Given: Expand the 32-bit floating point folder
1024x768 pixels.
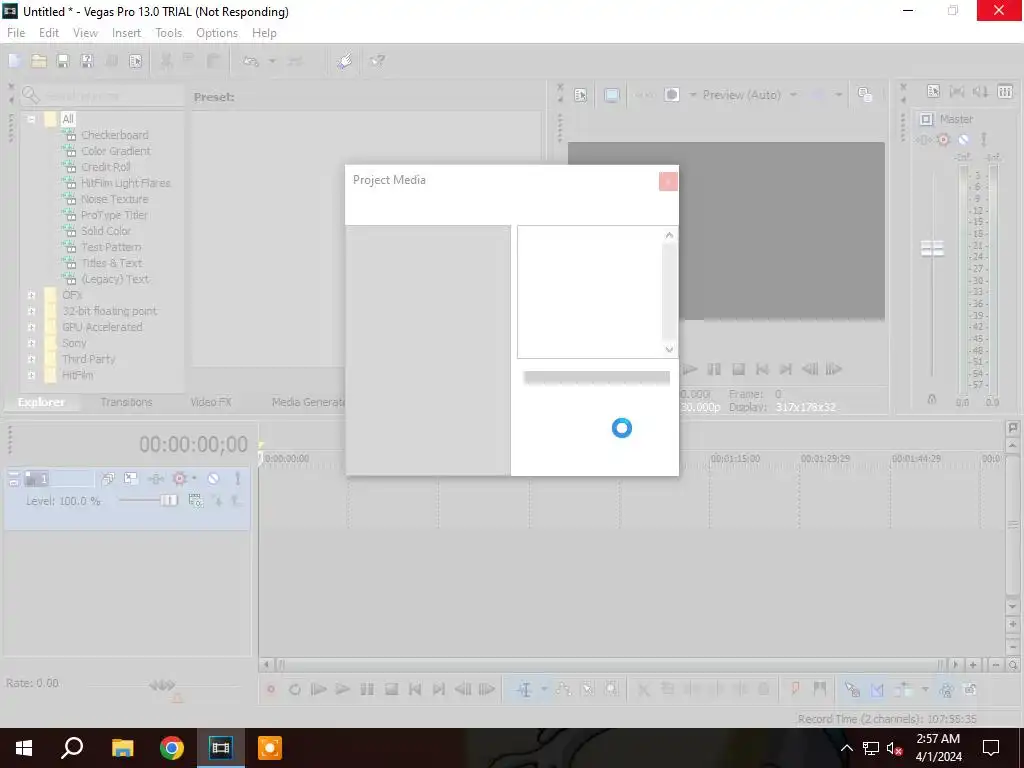Looking at the screenshot, I should coord(31,312).
